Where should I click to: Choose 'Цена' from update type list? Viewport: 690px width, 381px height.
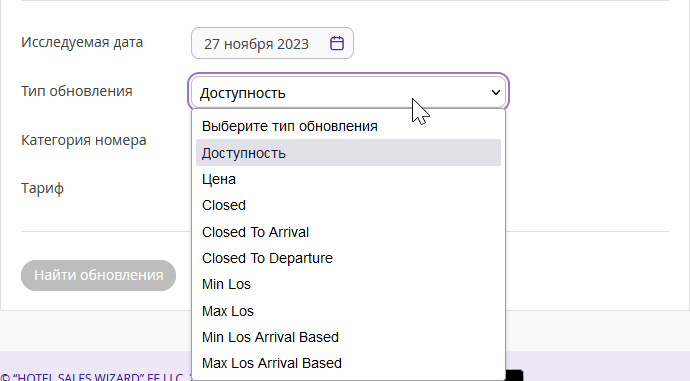pyautogui.click(x=348, y=179)
